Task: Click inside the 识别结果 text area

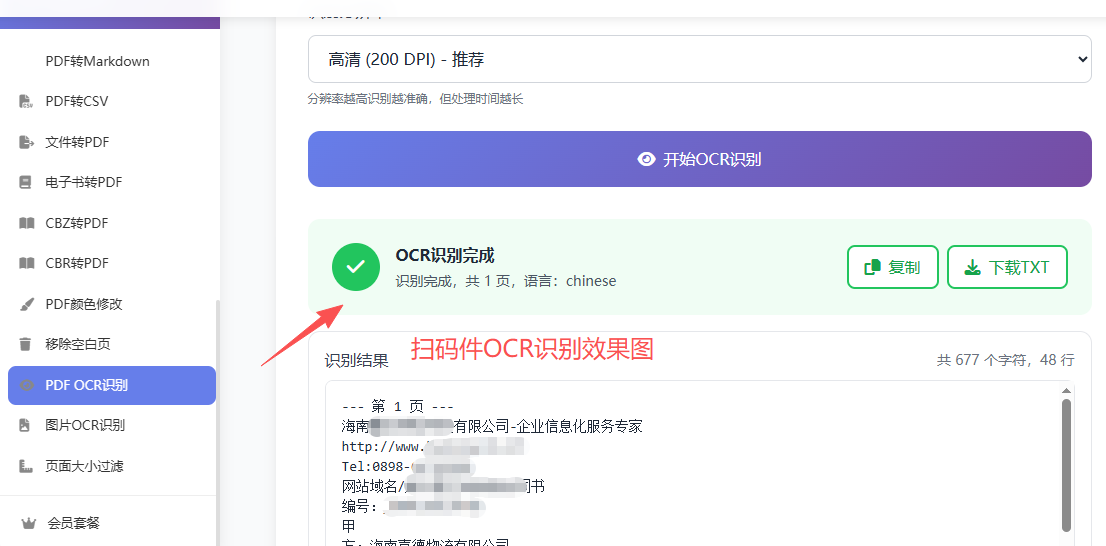Action: click(x=693, y=463)
